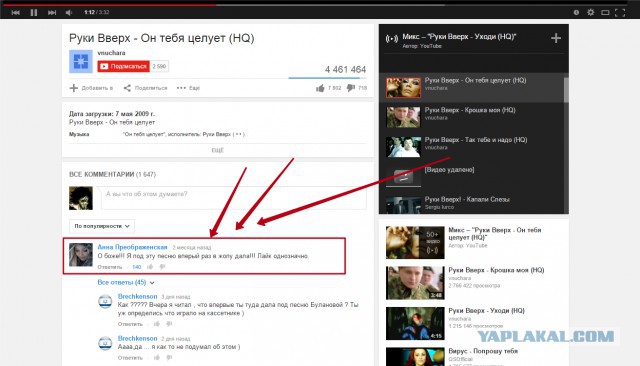Click the Добавить в plus icon
640x366 pixels.
pos(74,88)
